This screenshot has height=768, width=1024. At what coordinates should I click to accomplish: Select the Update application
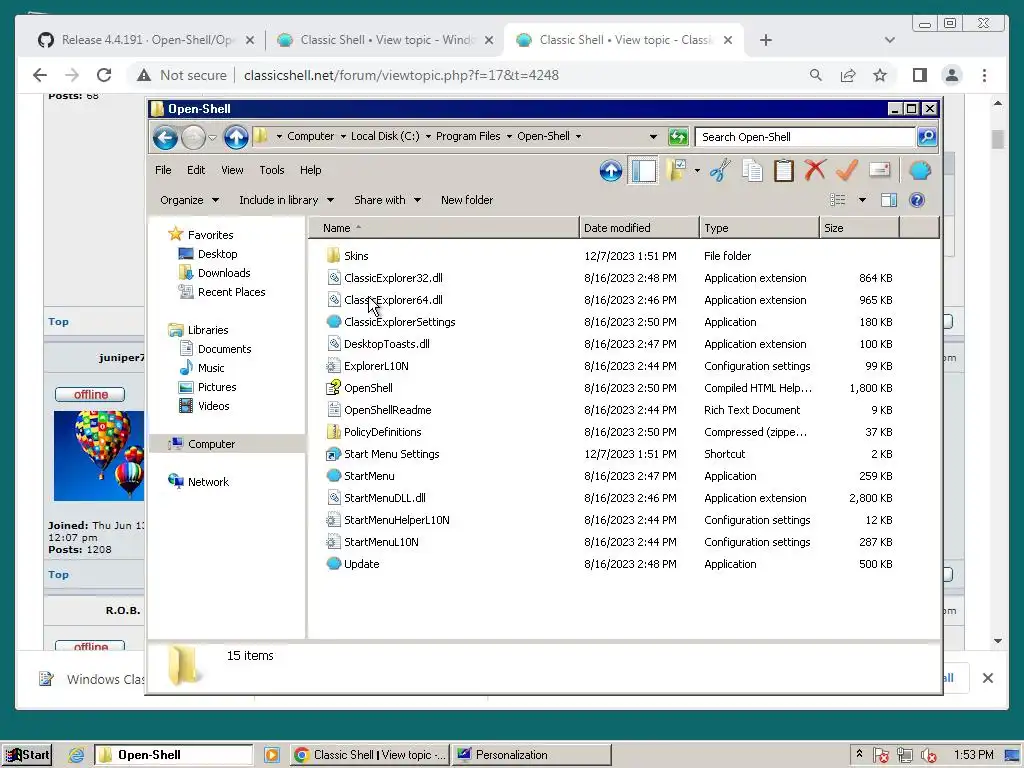361,564
